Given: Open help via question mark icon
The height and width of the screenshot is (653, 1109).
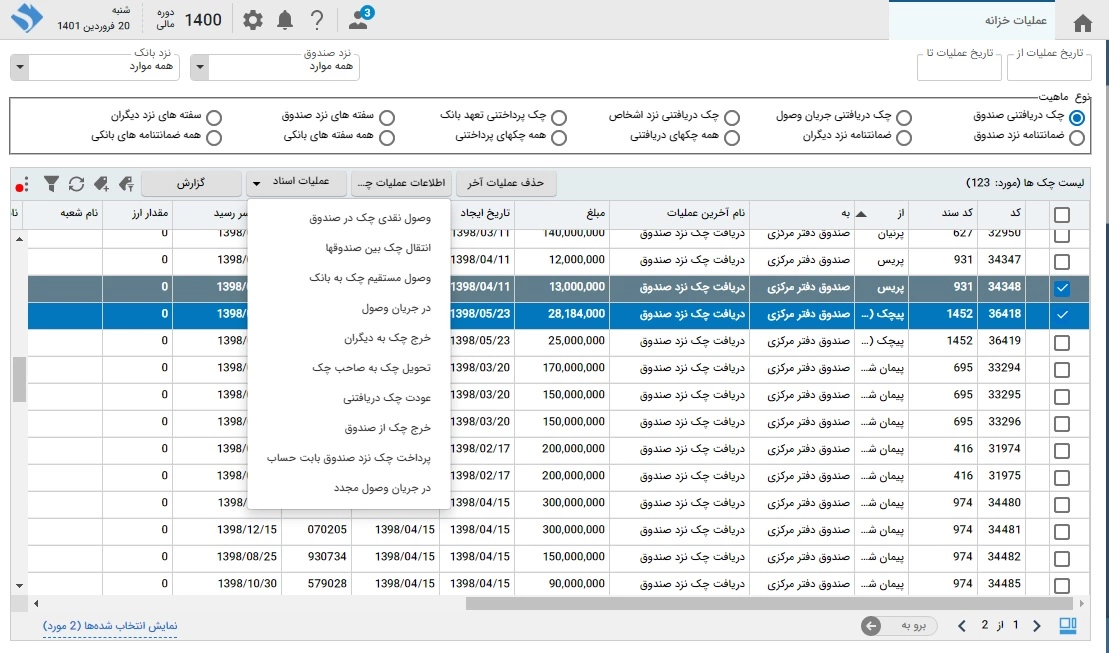Looking at the screenshot, I should [x=317, y=20].
